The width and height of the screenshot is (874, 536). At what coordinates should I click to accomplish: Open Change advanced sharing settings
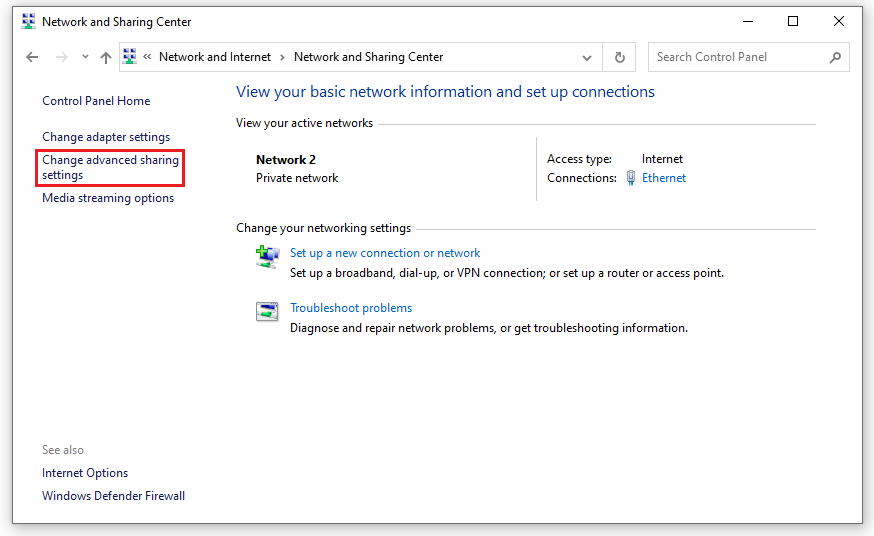110,167
